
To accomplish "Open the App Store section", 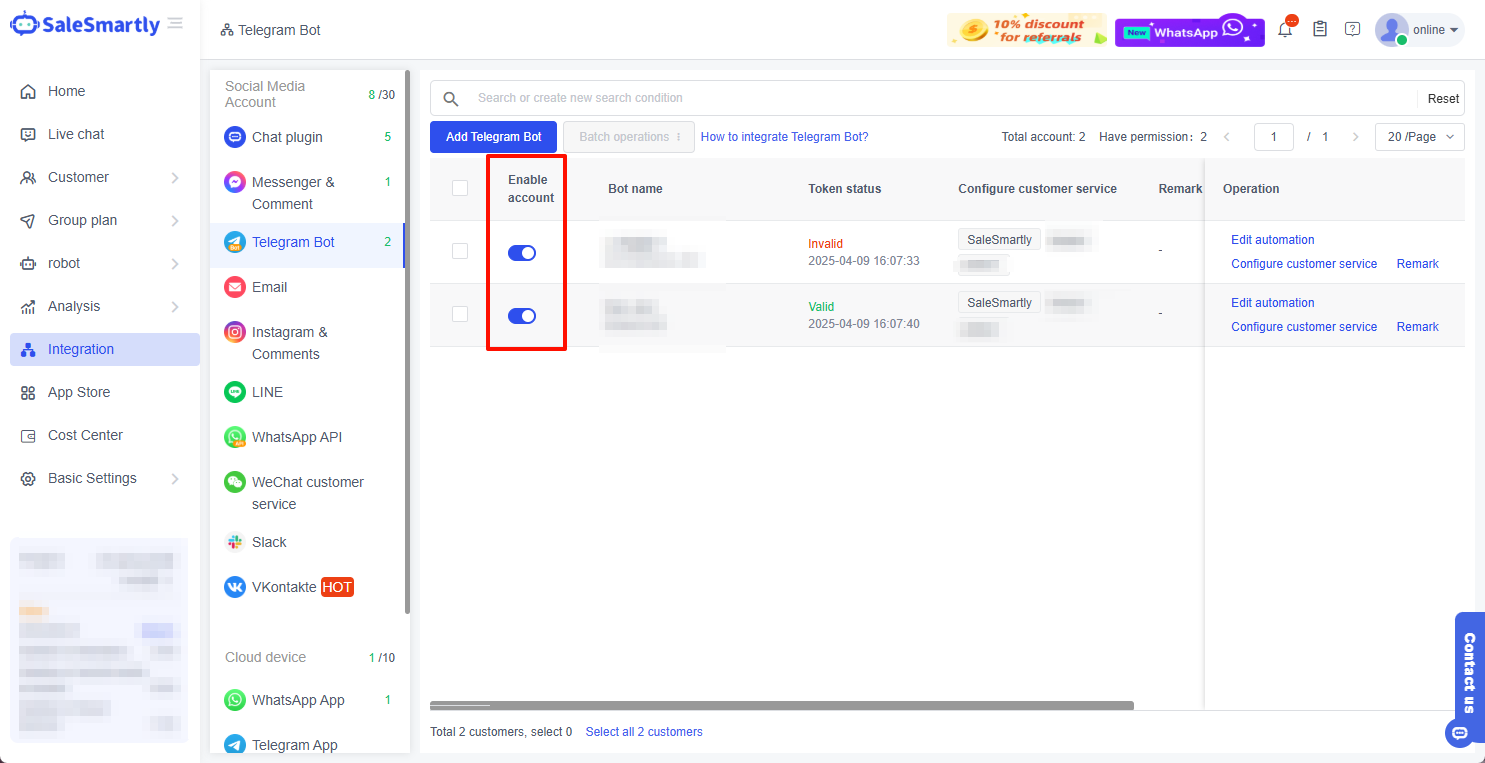I will coord(80,392).
